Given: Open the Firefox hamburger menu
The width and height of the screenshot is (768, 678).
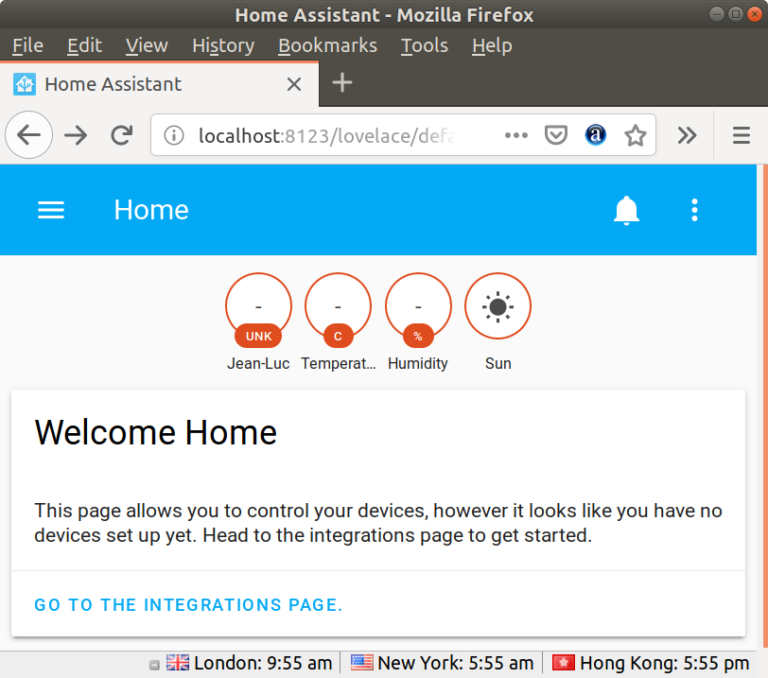Looking at the screenshot, I should click(x=741, y=135).
